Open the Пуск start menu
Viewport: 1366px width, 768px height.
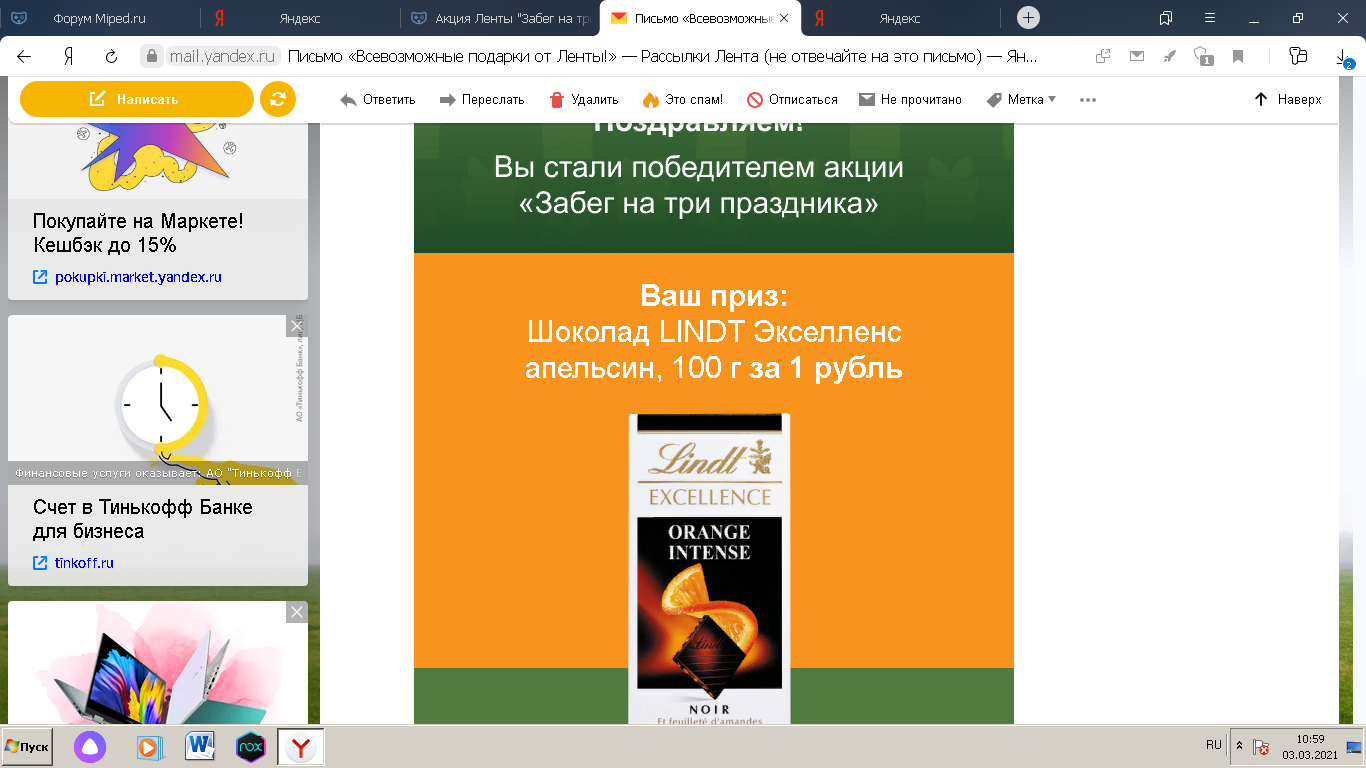pos(27,747)
